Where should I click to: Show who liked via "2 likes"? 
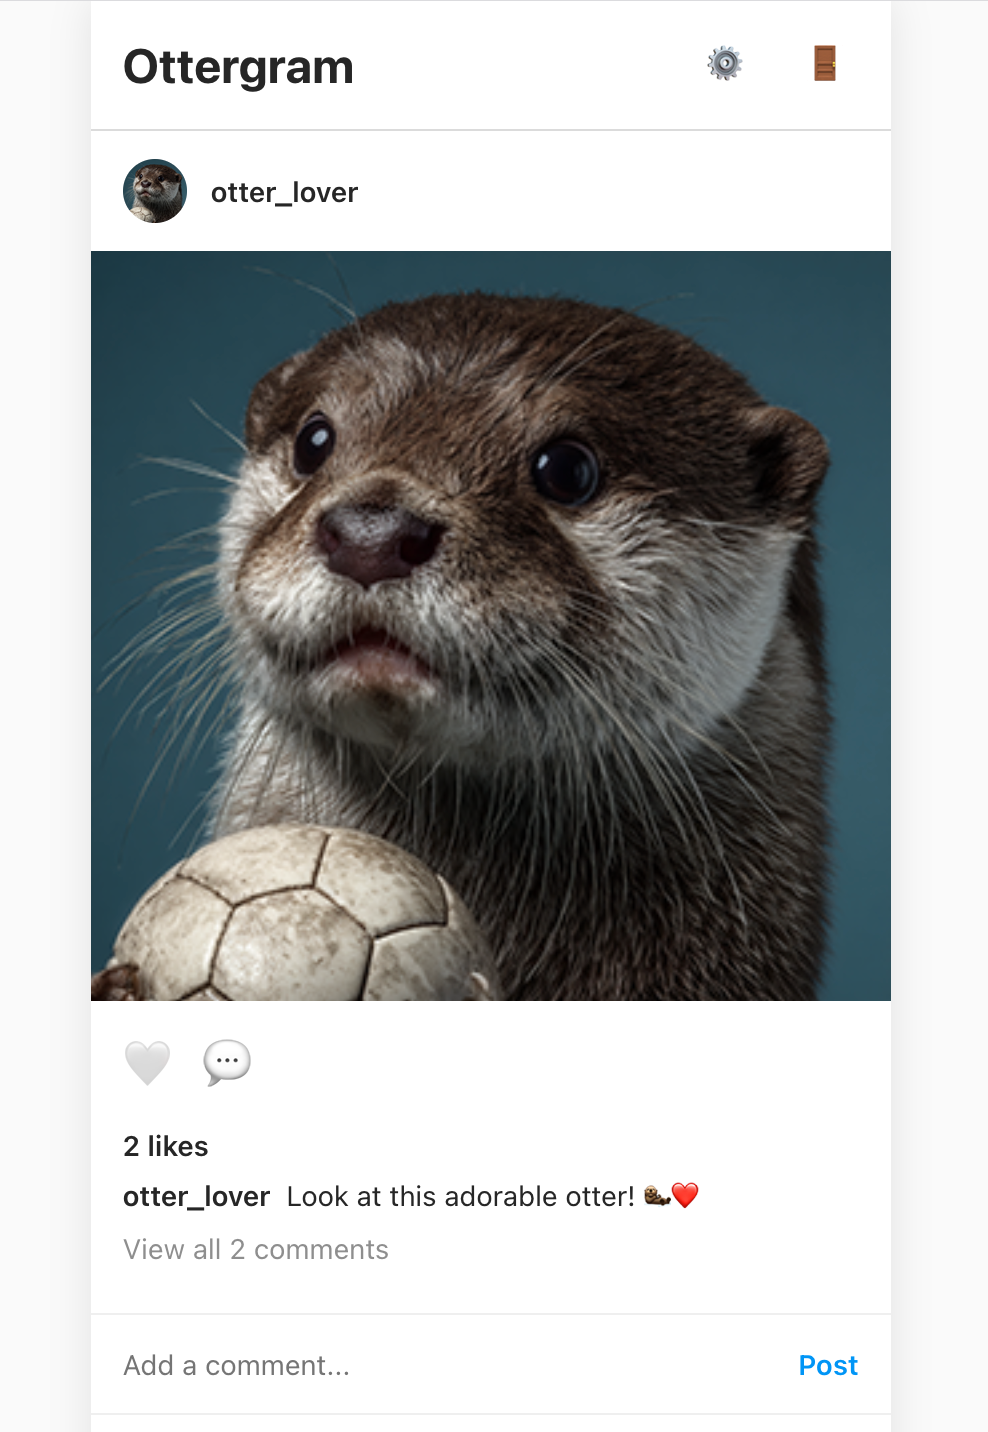coord(166,1146)
